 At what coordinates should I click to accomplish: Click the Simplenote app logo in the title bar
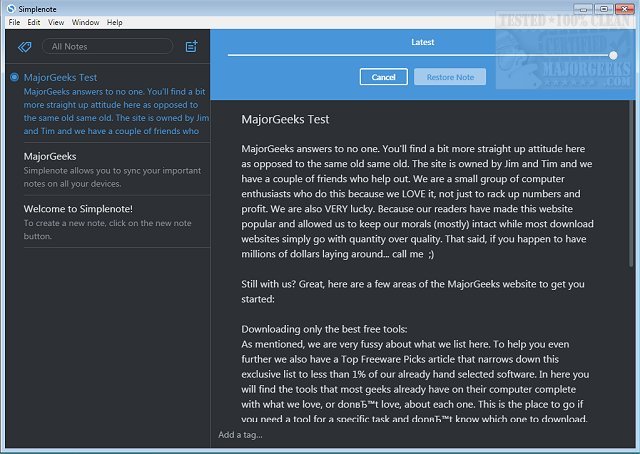click(x=11, y=9)
